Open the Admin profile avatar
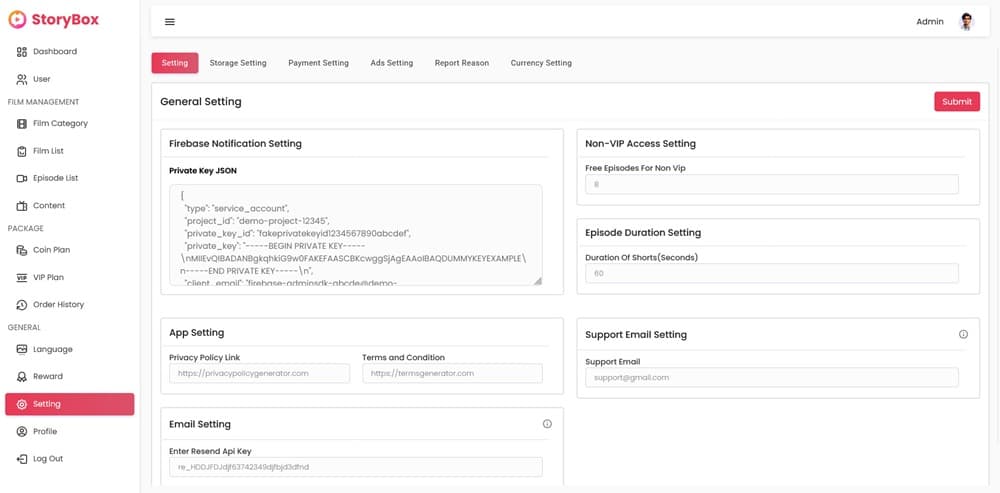 pyautogui.click(x=966, y=22)
